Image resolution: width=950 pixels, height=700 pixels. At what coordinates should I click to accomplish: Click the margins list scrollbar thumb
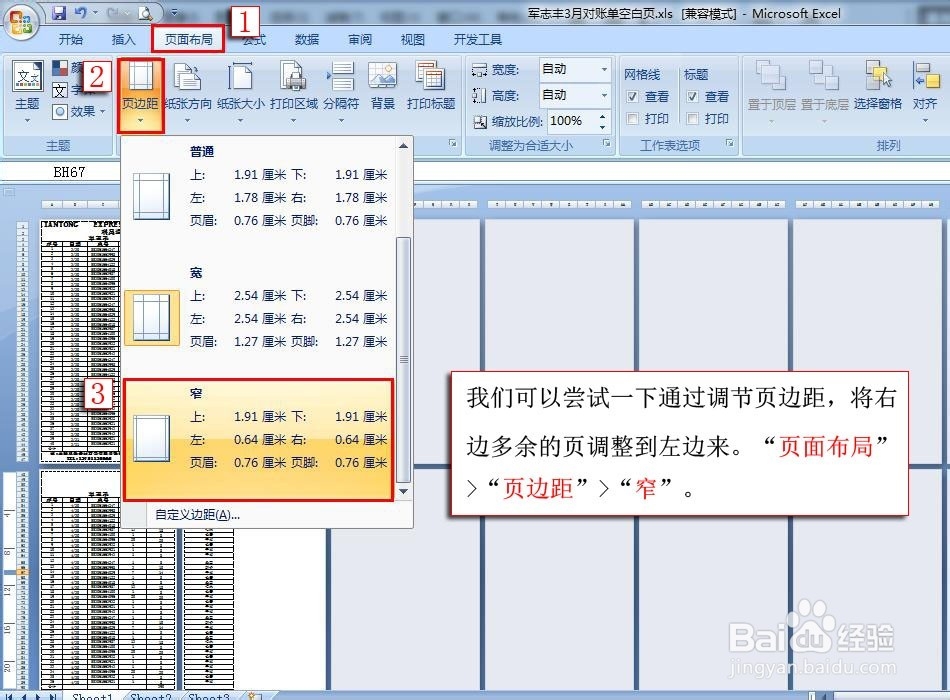(404, 359)
